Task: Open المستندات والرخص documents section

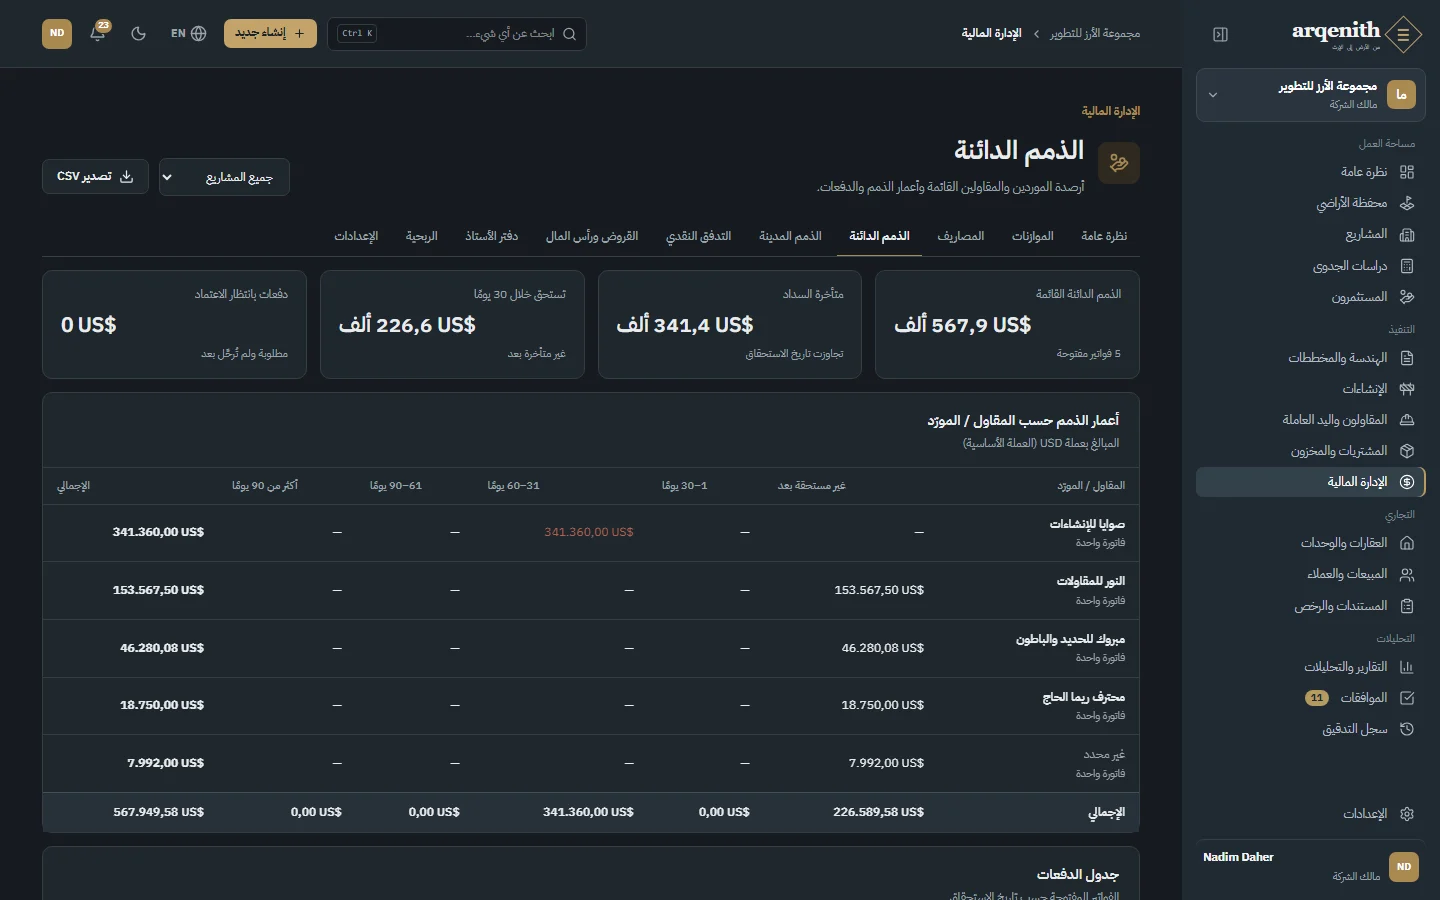Action: (1310, 606)
